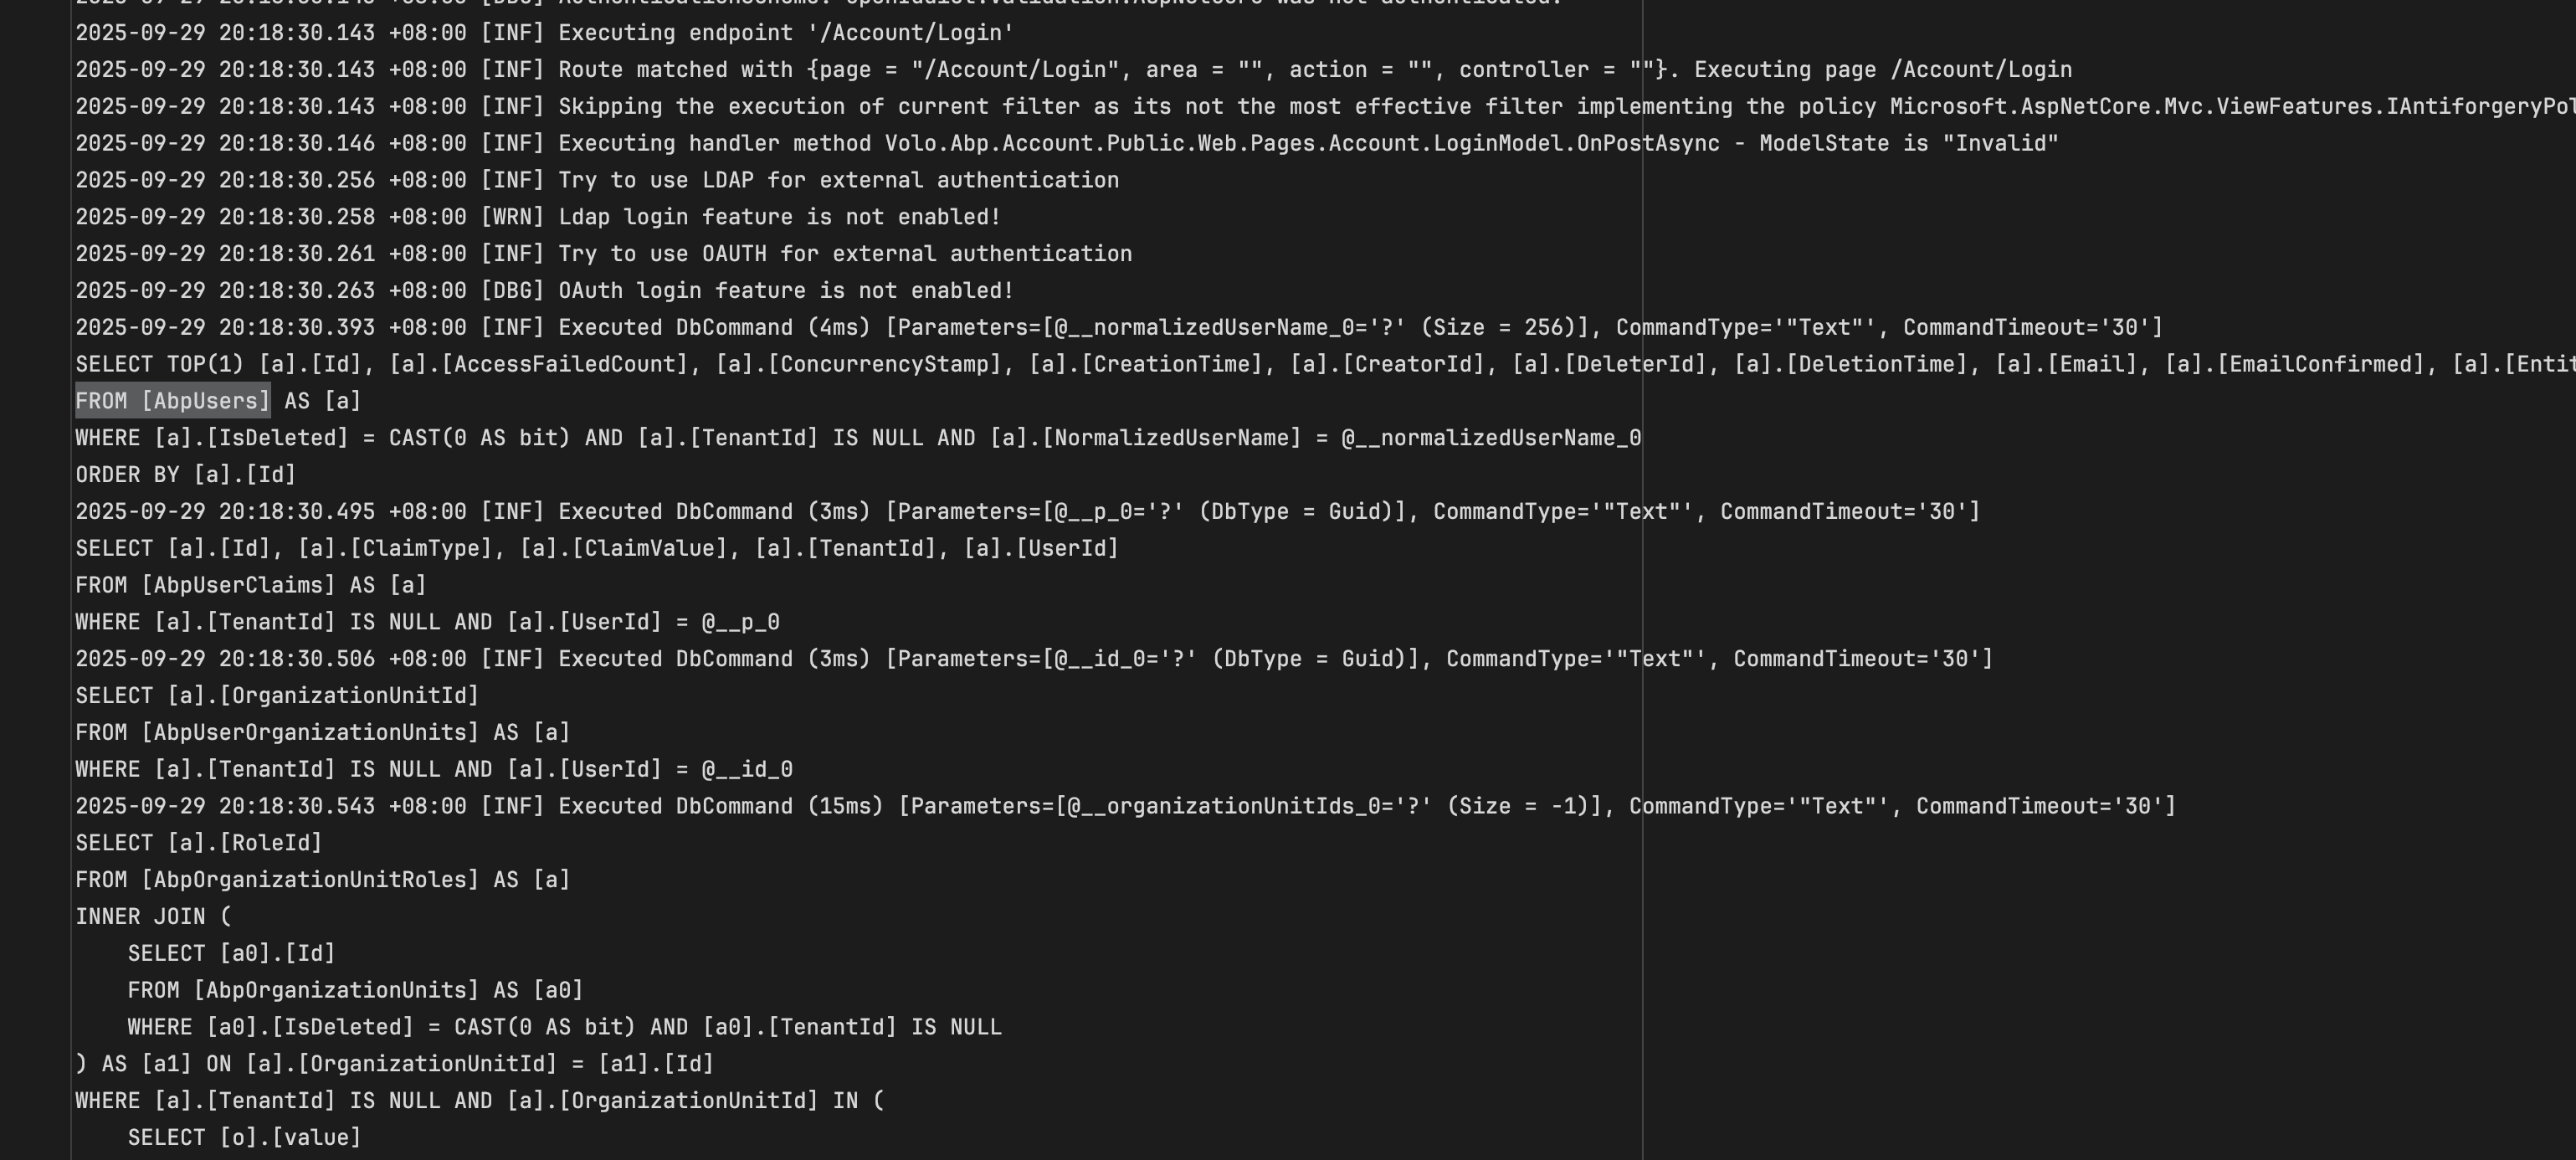Click the INNER JOIN ( line
Image resolution: width=2576 pixels, height=1160 pixels.
(x=153, y=917)
